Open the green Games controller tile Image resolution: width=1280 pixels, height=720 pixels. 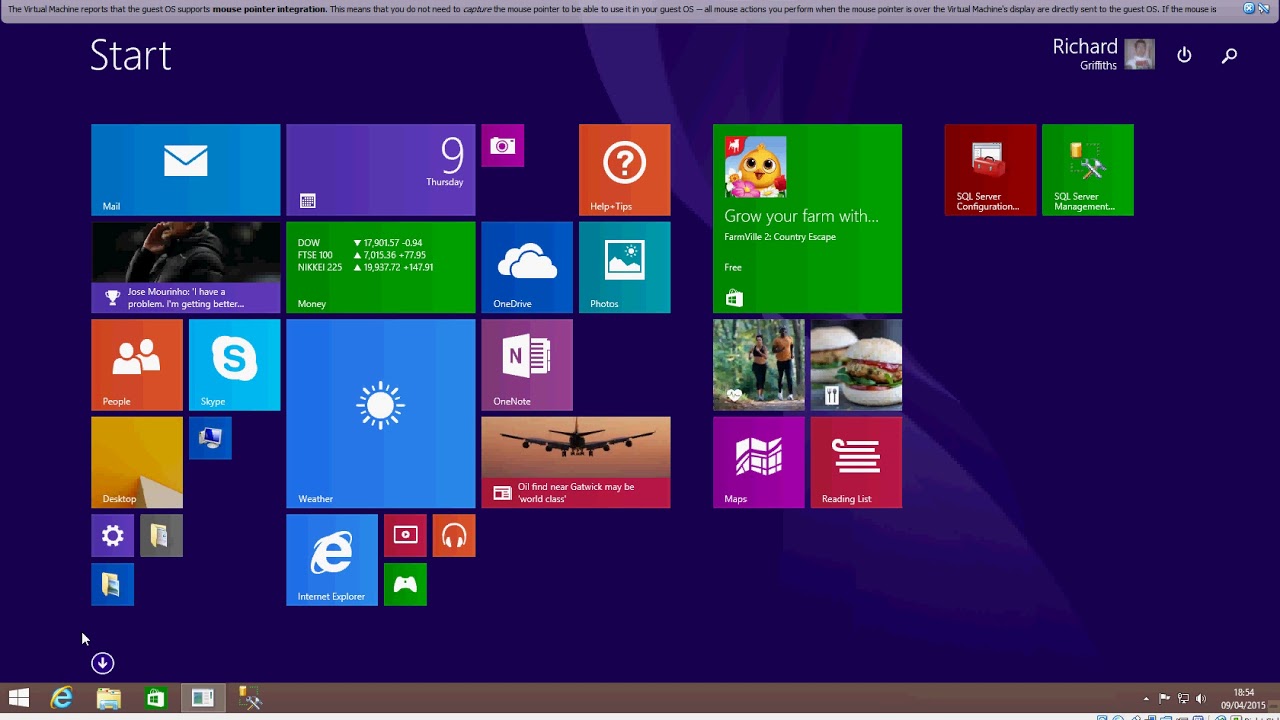coord(405,584)
